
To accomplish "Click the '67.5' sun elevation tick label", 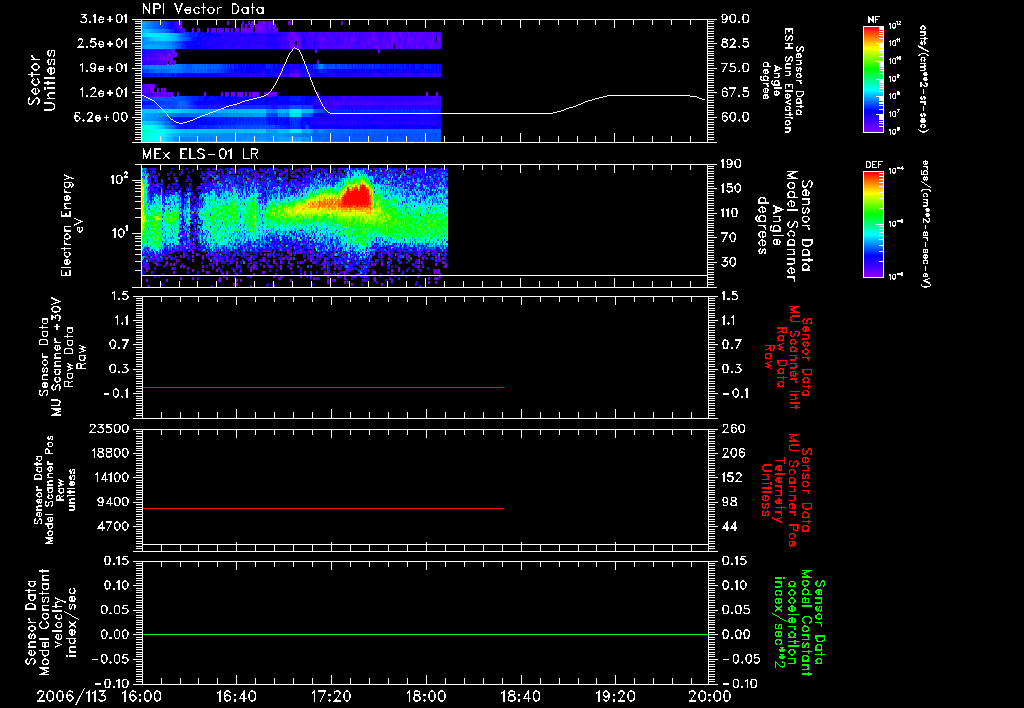I will [735, 93].
